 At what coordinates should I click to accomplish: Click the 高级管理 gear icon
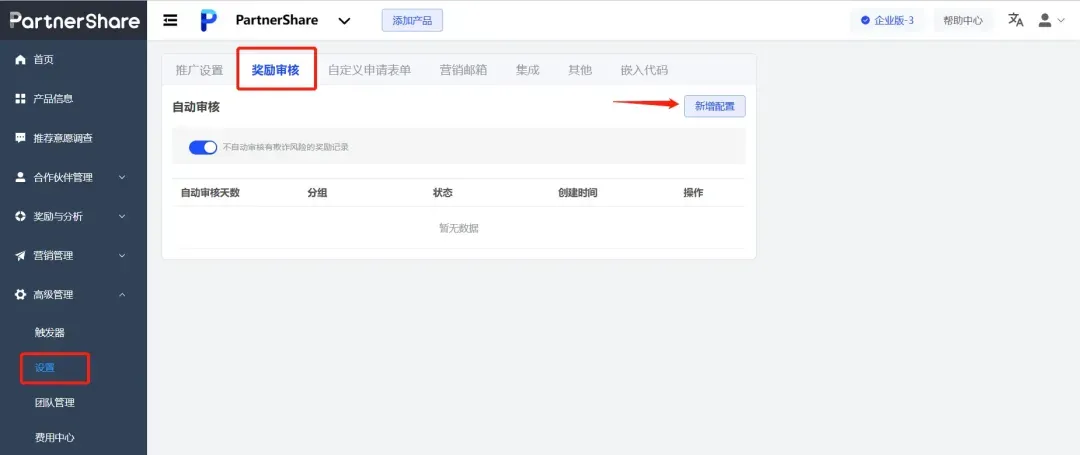[21, 295]
